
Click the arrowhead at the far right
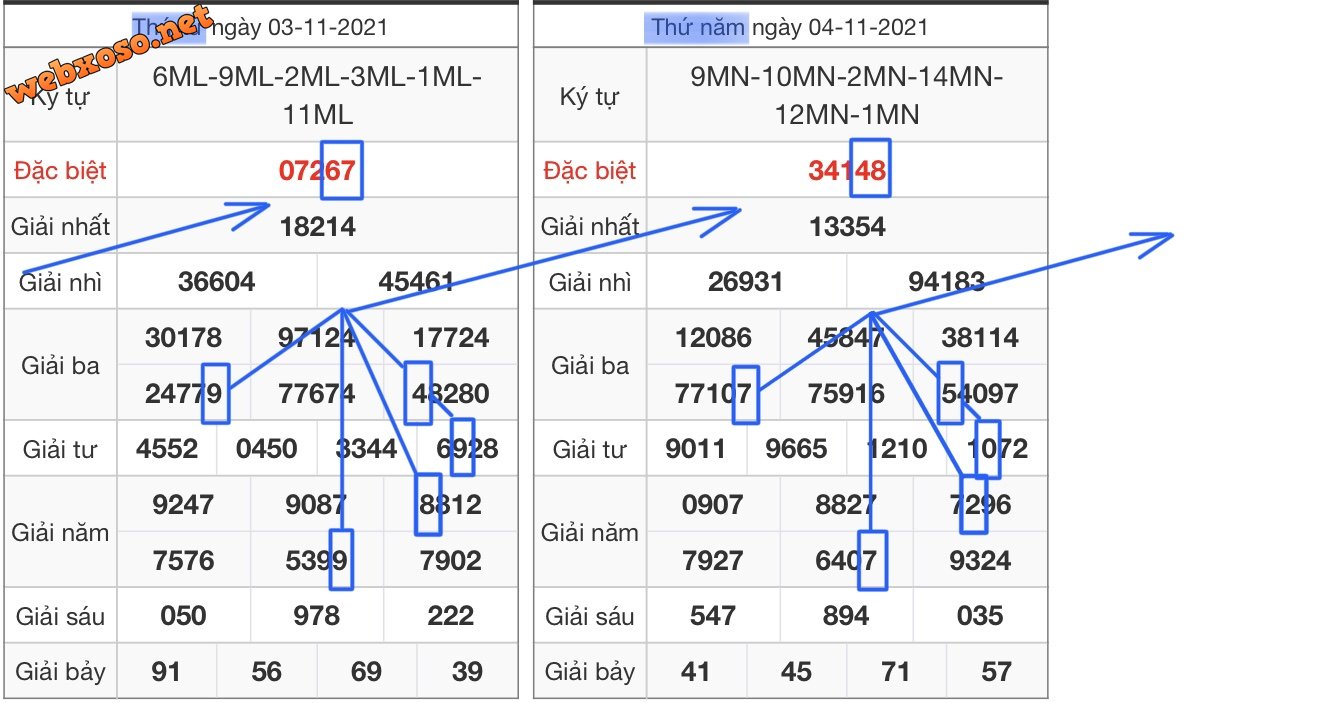click(x=1160, y=239)
